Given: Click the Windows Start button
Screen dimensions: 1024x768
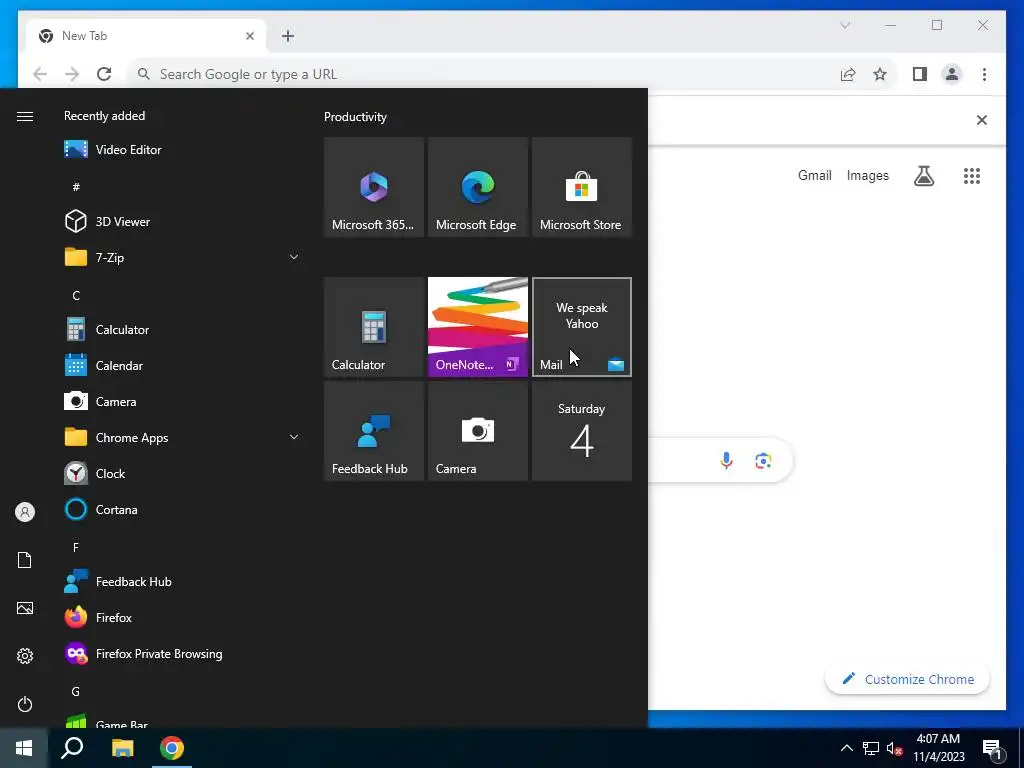Looking at the screenshot, I should pos(24,748).
